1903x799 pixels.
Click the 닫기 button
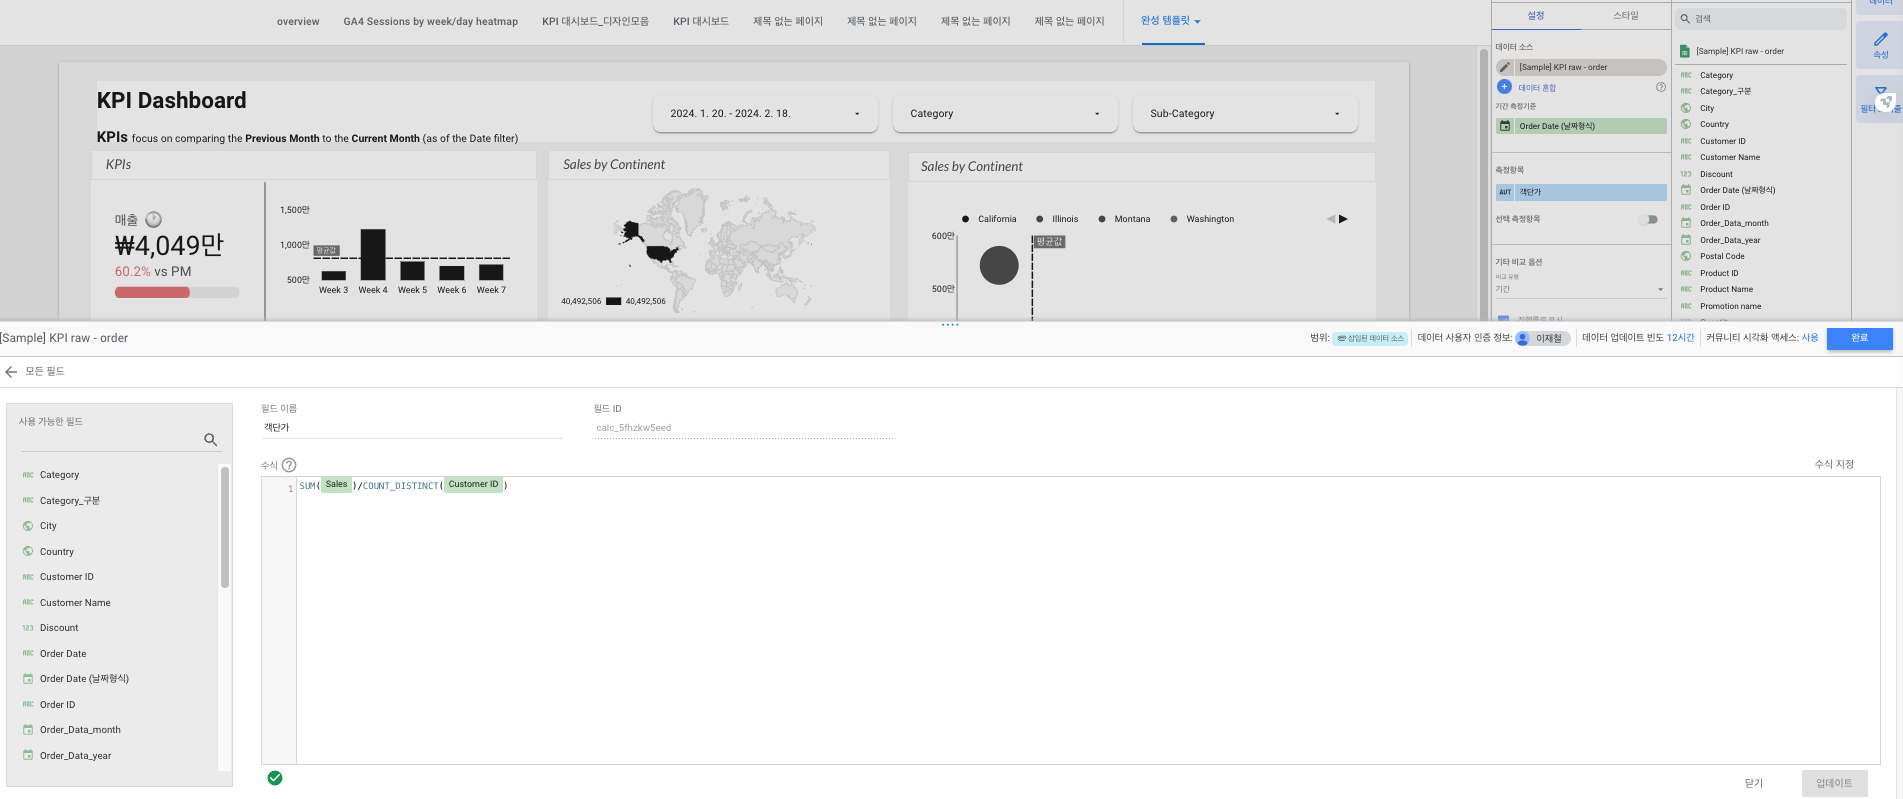click(1754, 783)
